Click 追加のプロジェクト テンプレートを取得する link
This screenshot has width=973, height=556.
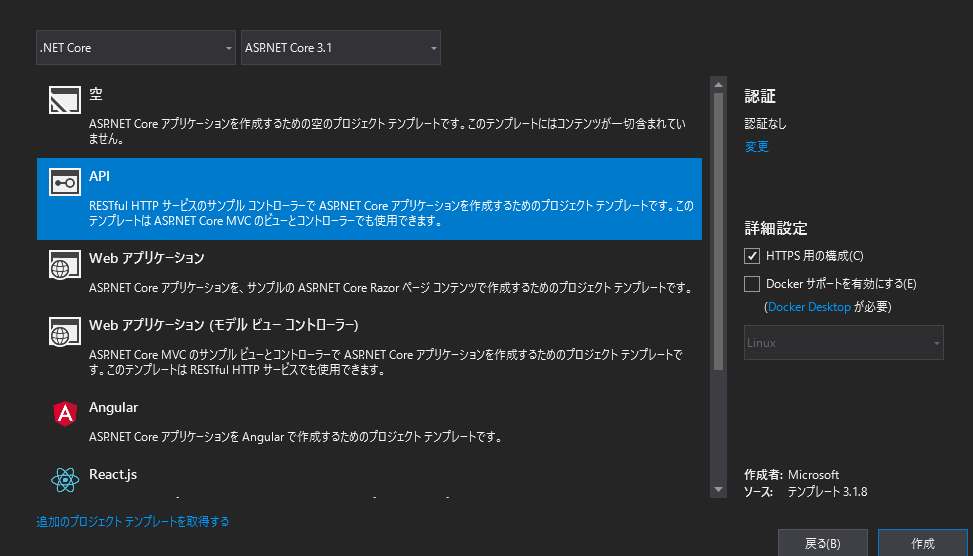click(133, 522)
